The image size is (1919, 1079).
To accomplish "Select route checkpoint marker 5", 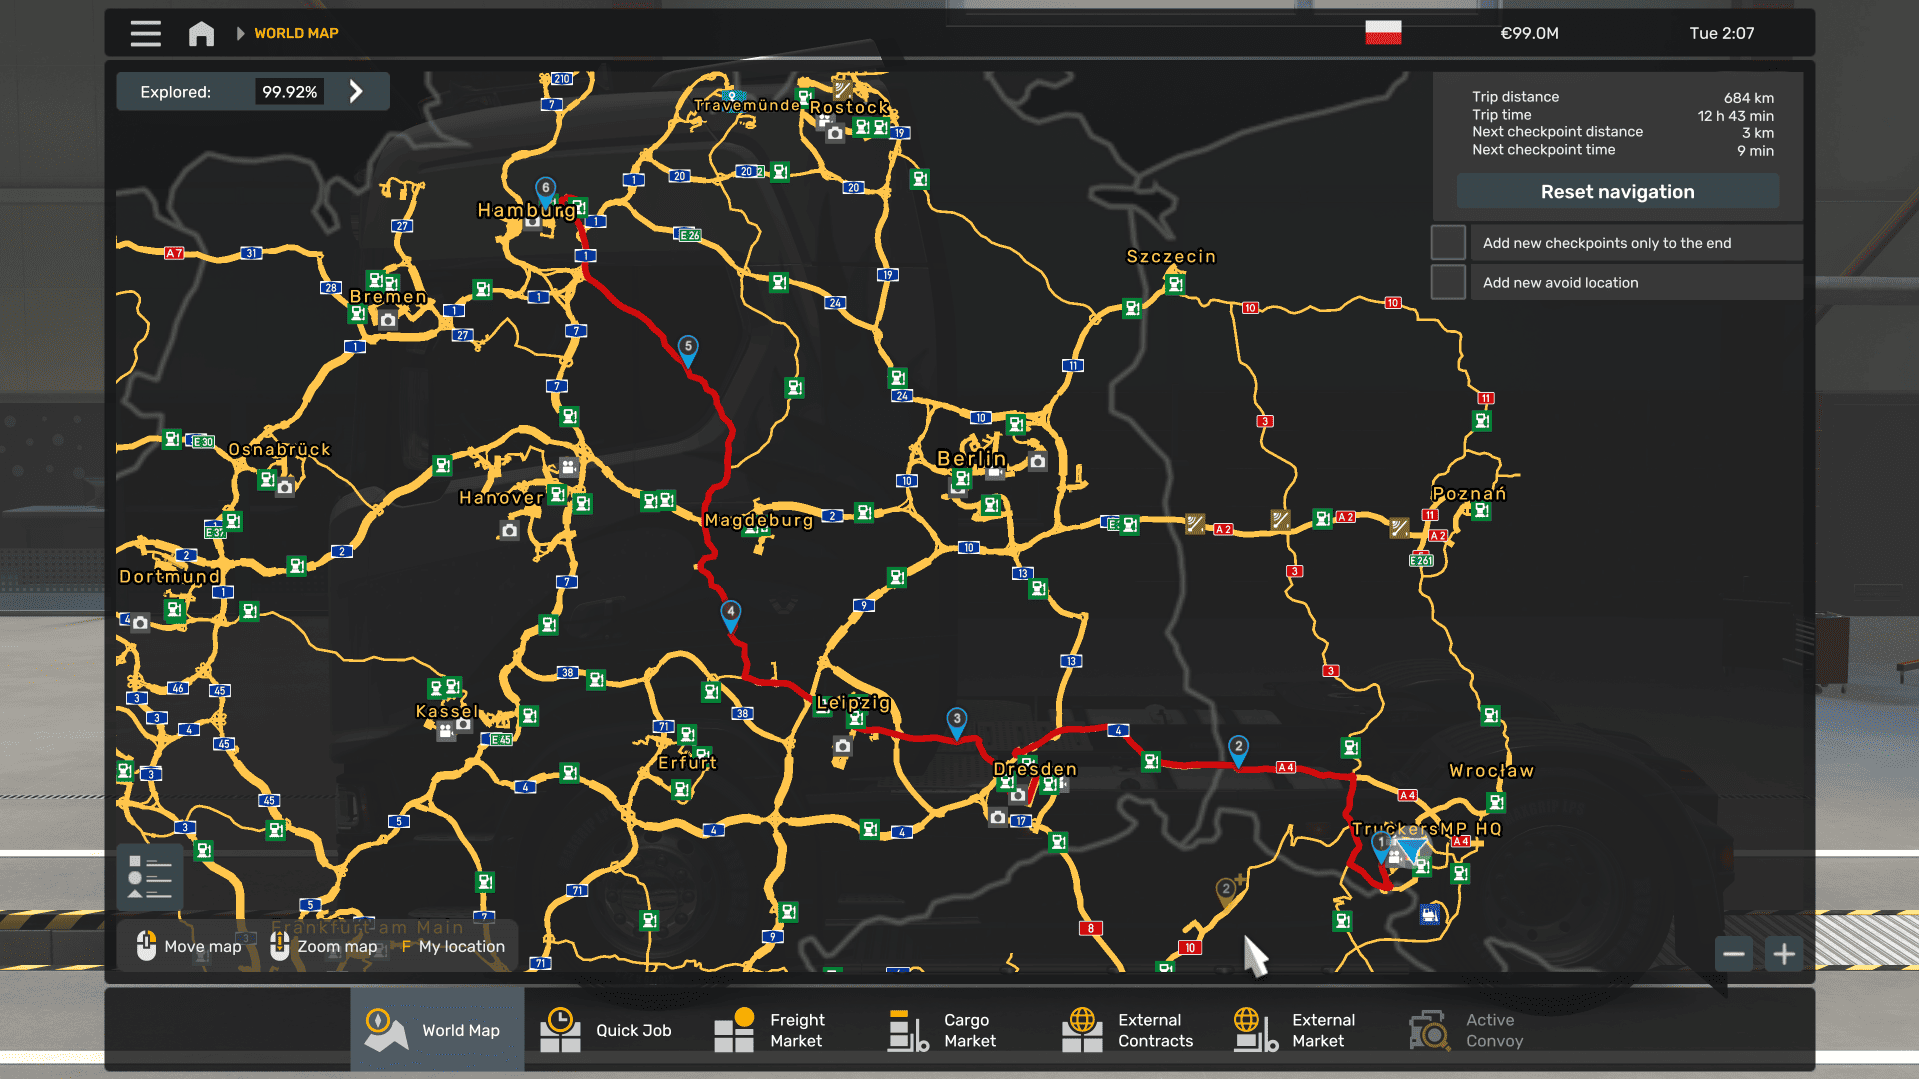I will coord(688,348).
